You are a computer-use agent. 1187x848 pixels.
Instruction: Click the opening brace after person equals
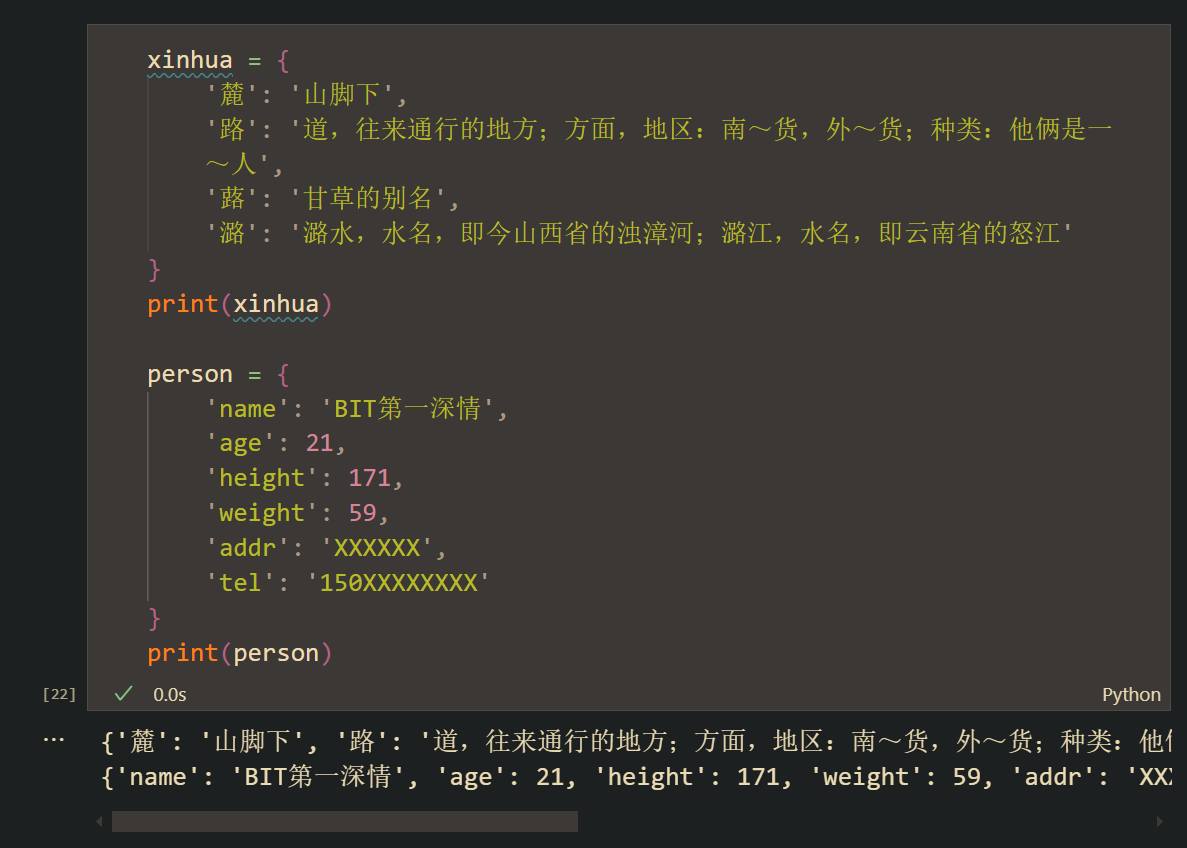click(282, 373)
